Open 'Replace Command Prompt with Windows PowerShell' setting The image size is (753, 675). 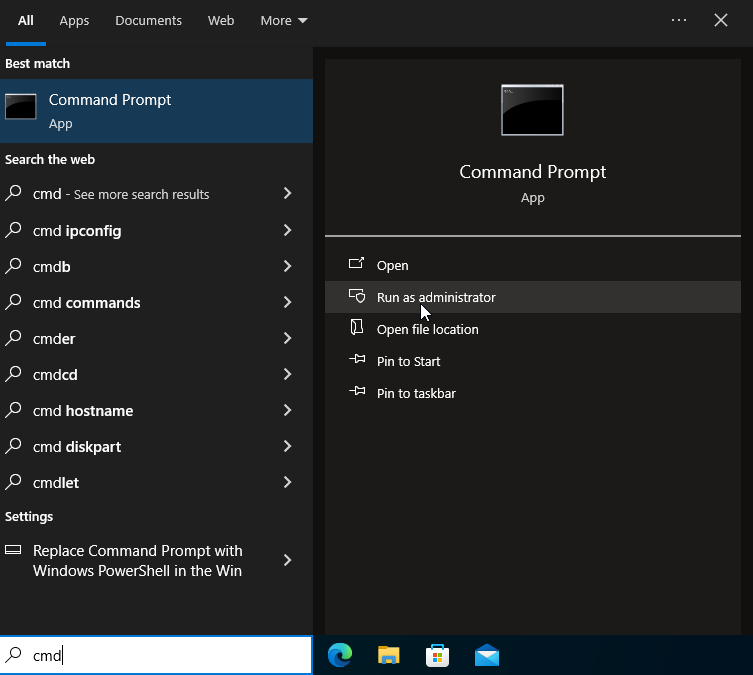[x=156, y=560]
